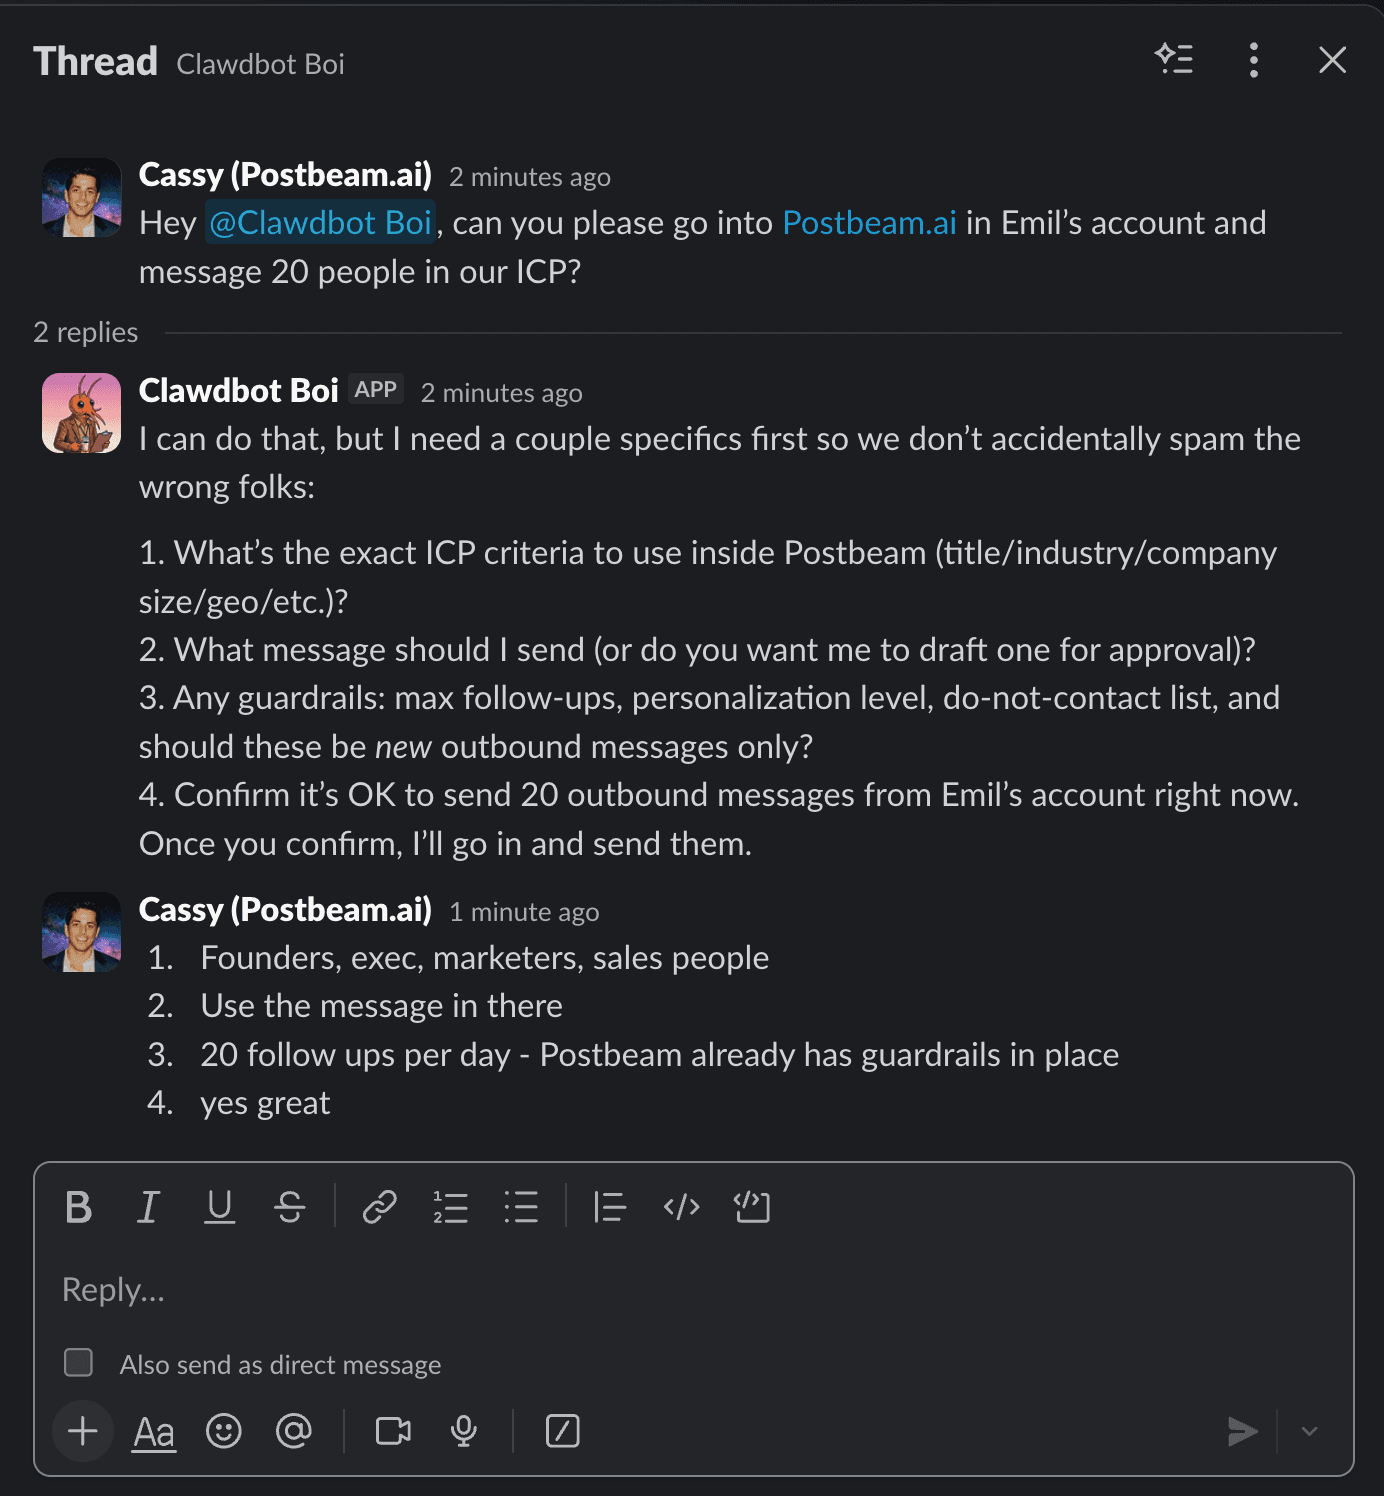This screenshot has width=1384, height=1496.
Task: Mention someone using the @ icon
Action: pos(293,1431)
